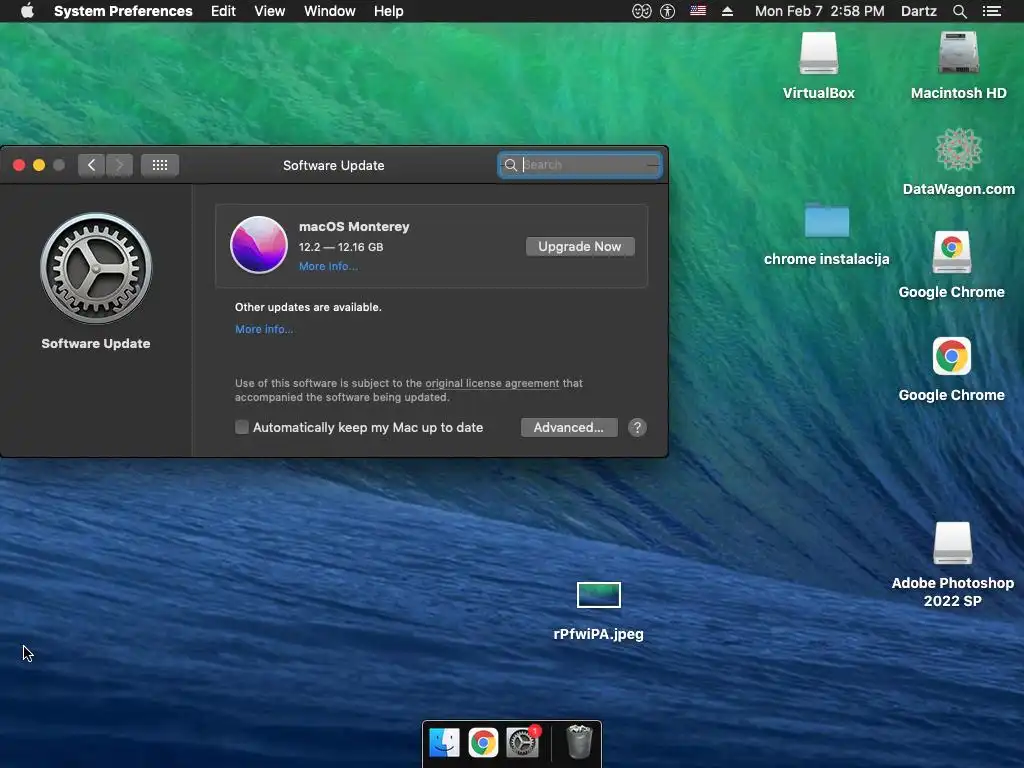
Task: Click the forward chevron button
Action: click(x=120, y=165)
